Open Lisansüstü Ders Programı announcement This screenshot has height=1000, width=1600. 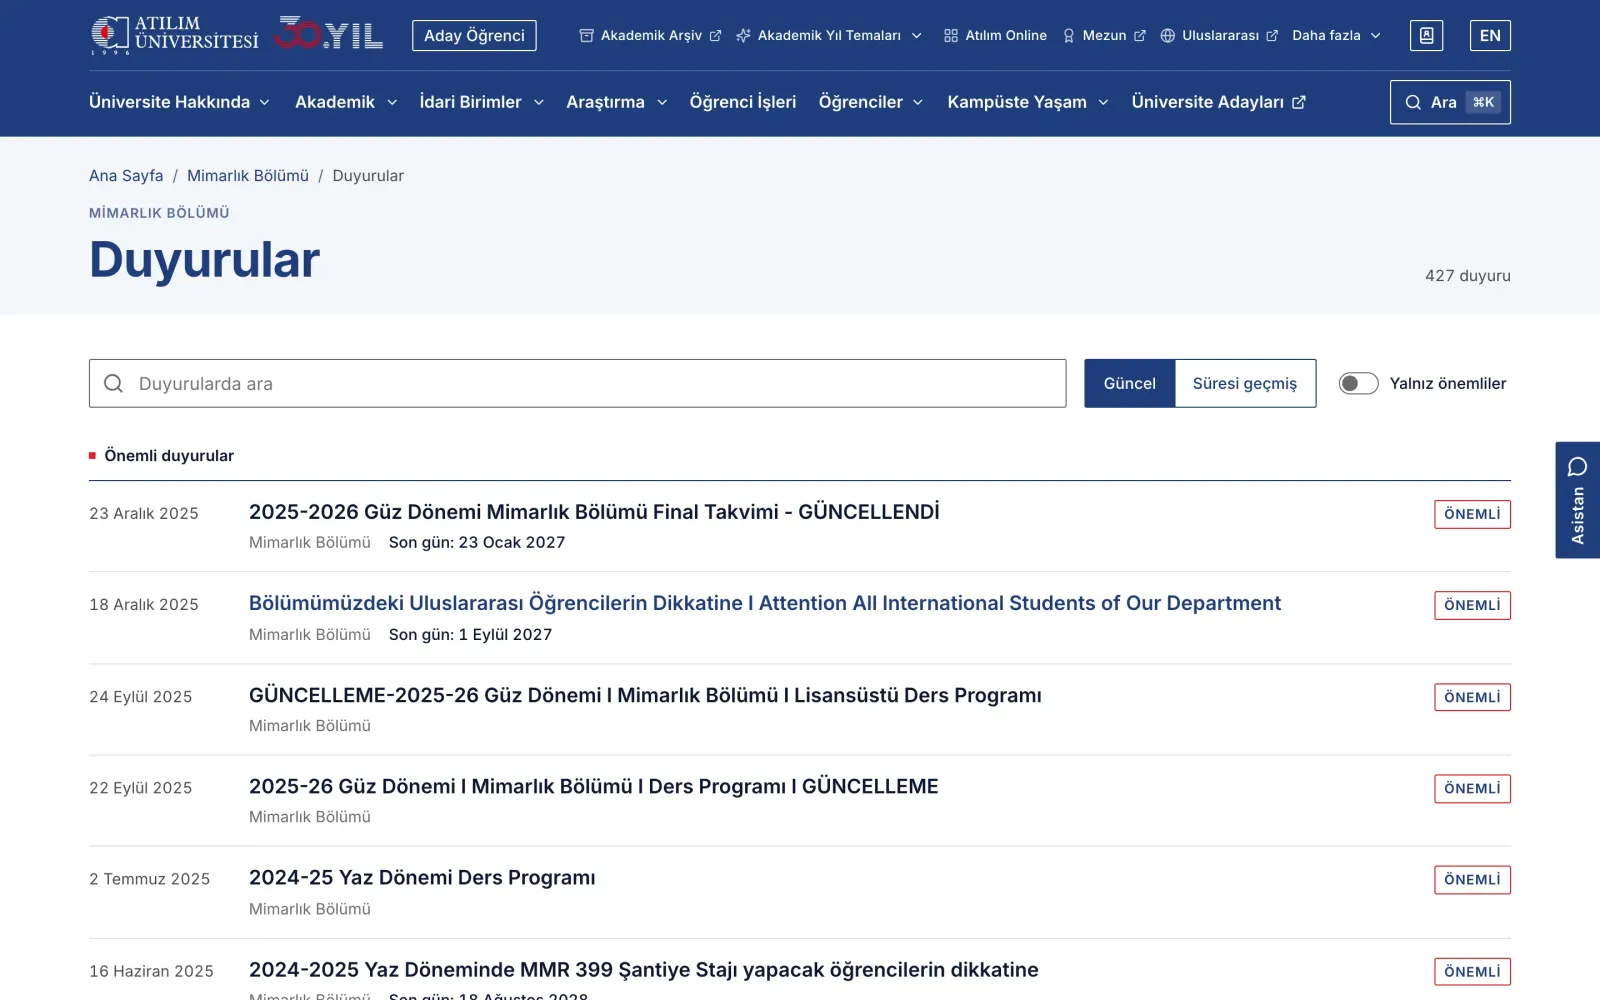pos(645,696)
